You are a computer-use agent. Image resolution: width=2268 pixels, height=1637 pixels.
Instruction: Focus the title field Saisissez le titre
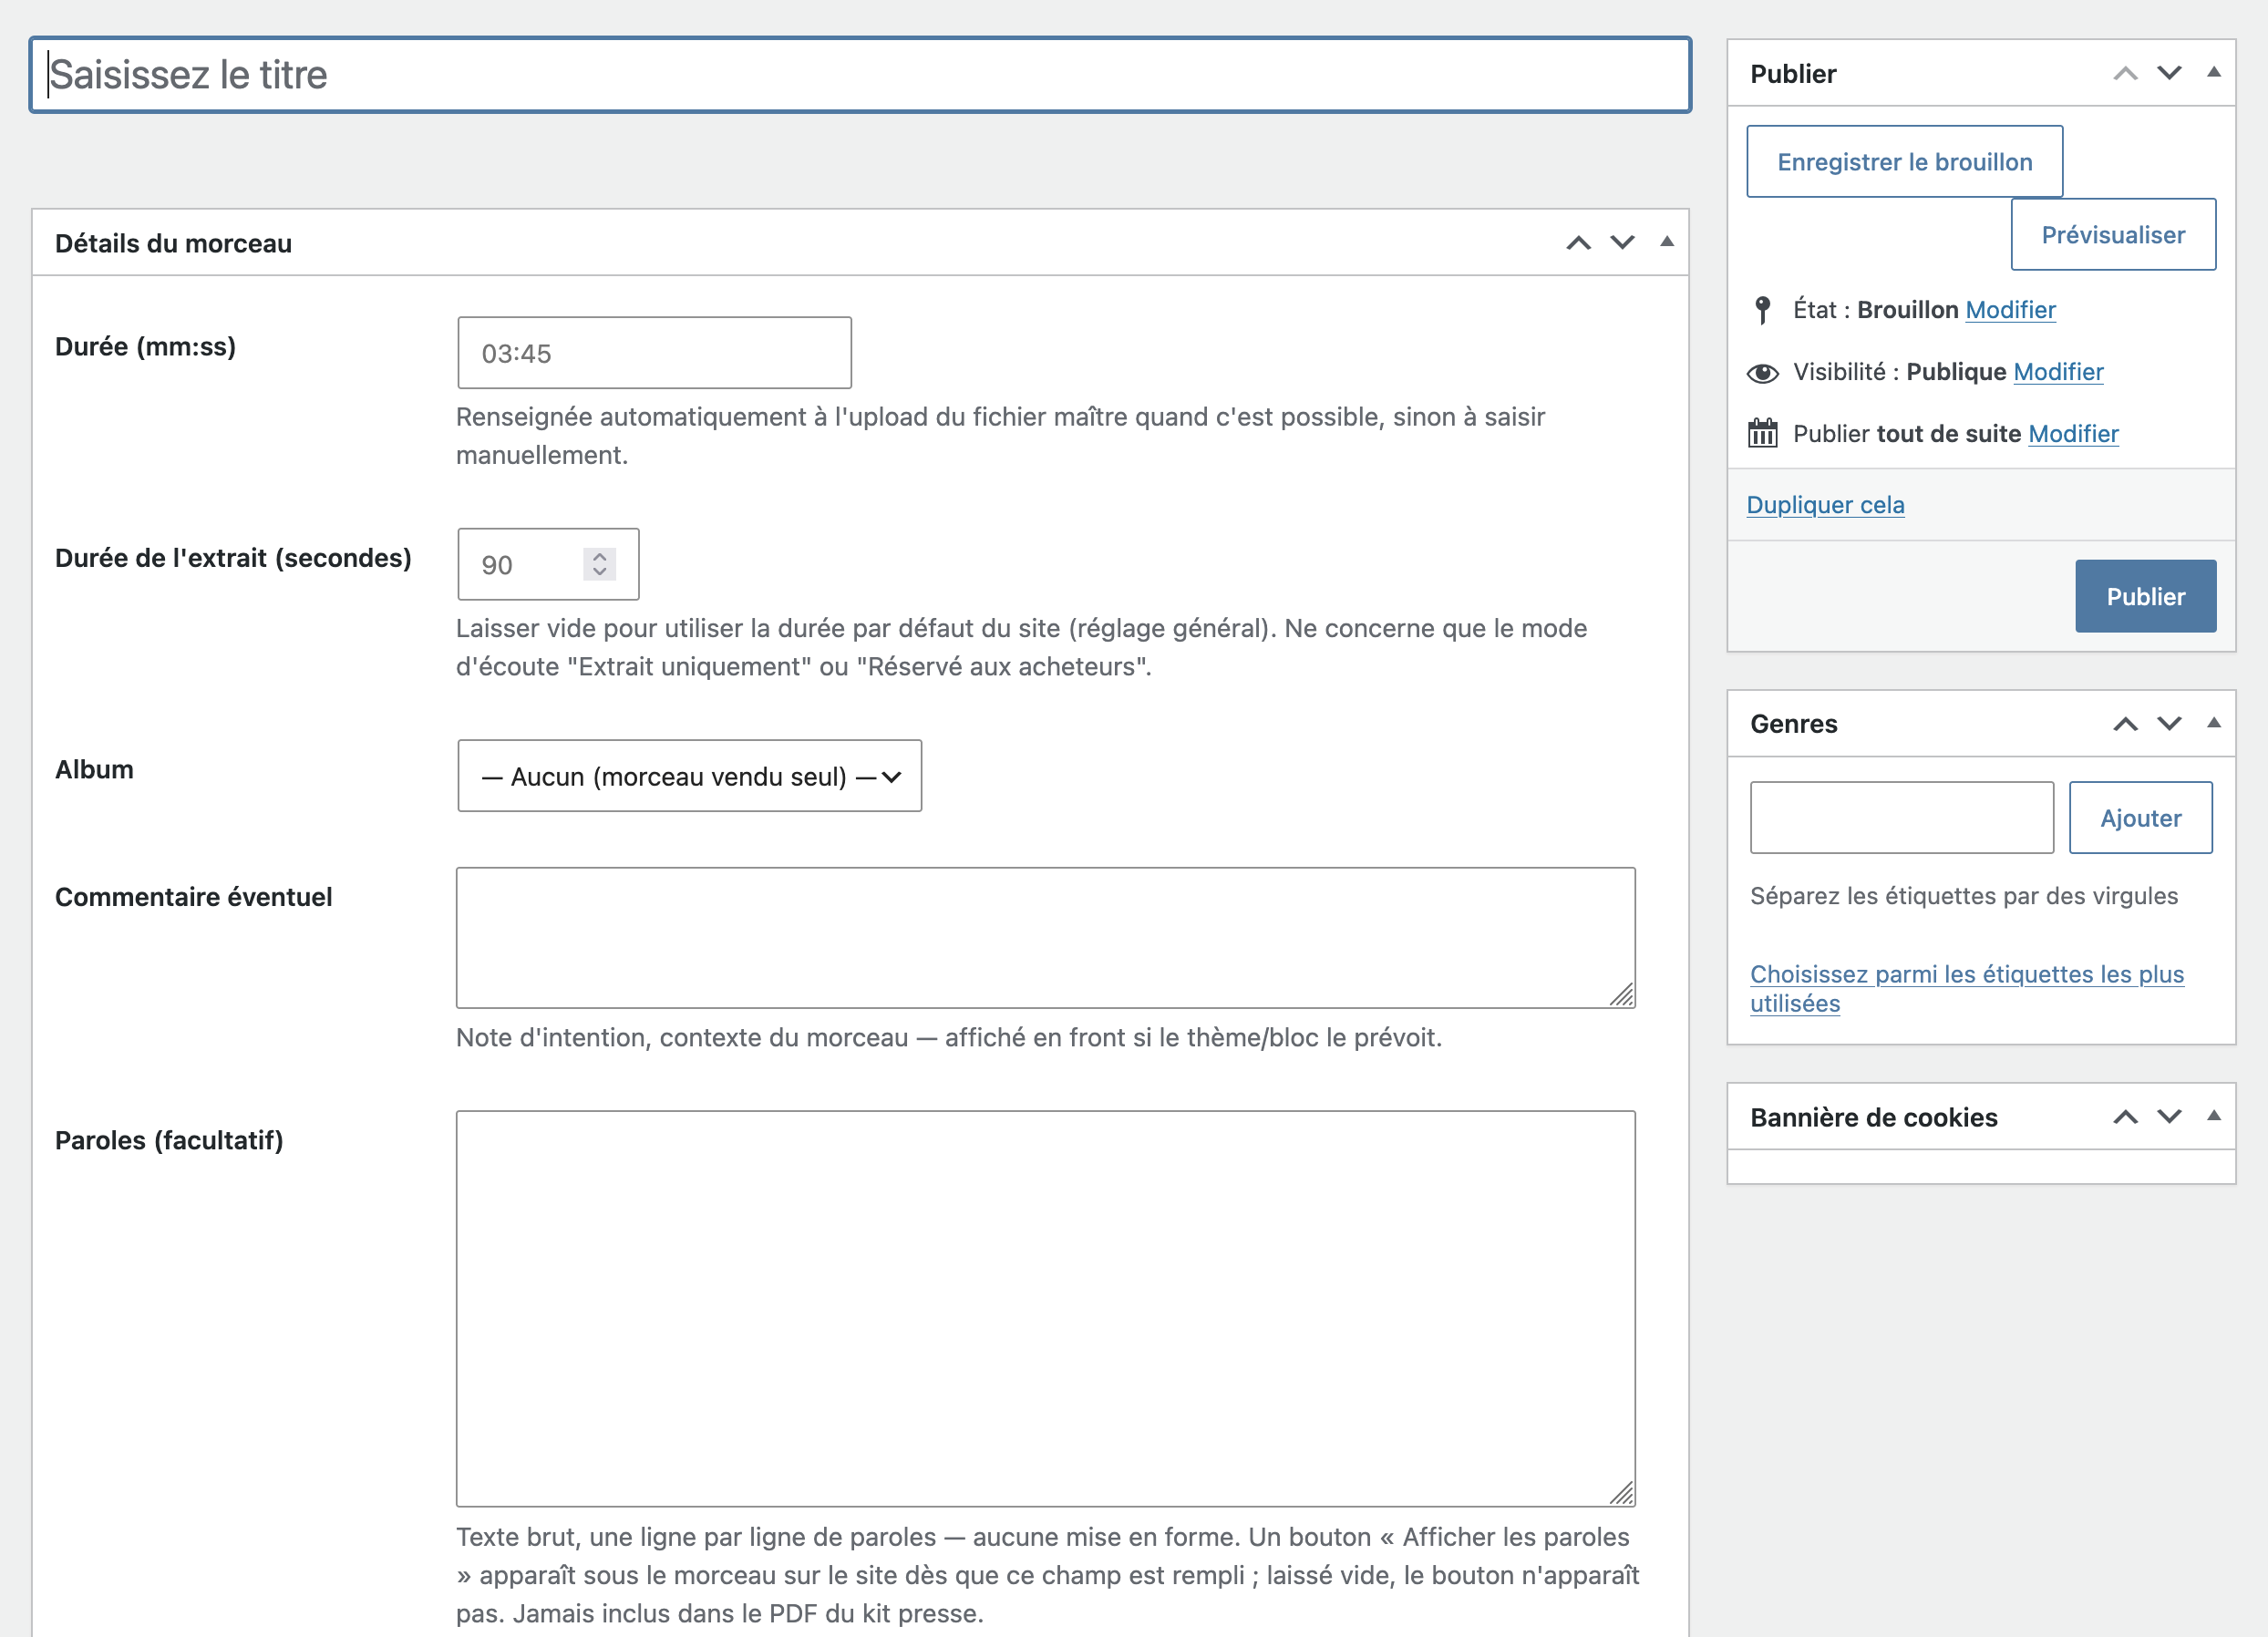point(860,75)
